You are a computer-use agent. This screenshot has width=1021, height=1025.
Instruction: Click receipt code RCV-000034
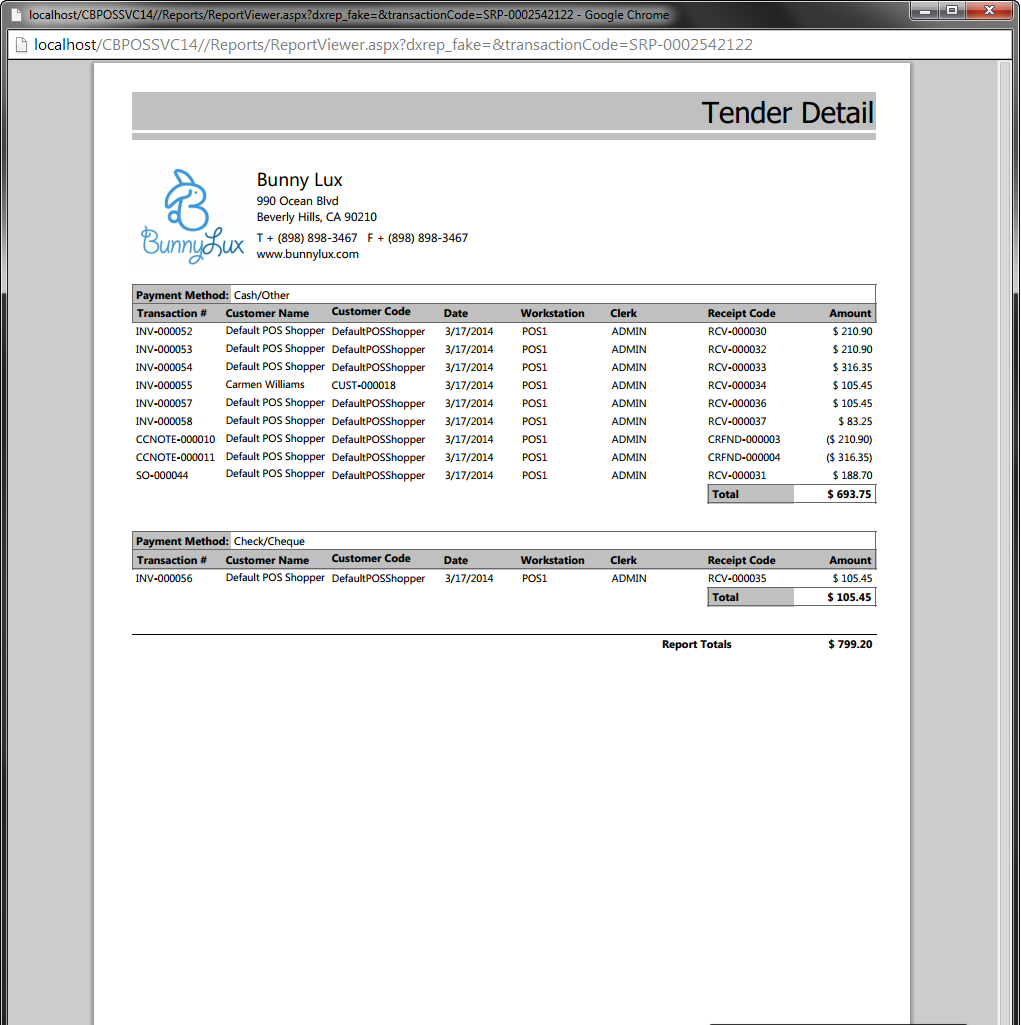[x=737, y=385]
